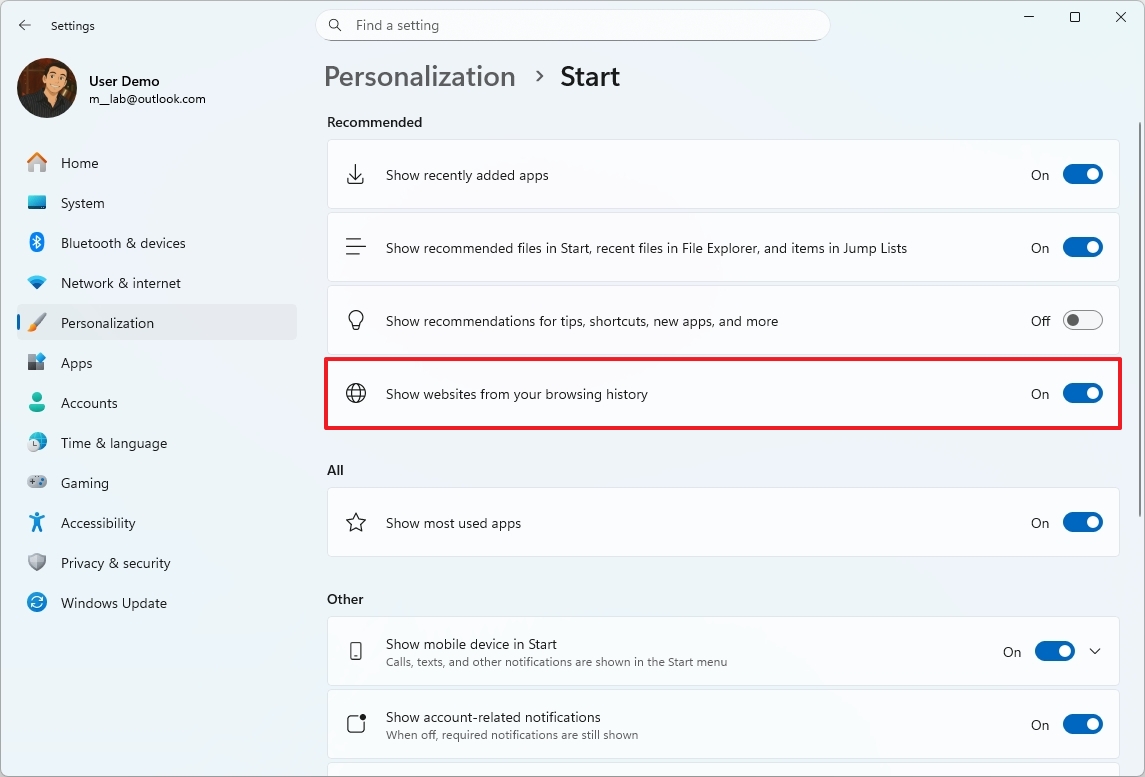1145x777 pixels.
Task: Navigate back to Personalization breadcrumb
Action: [420, 77]
